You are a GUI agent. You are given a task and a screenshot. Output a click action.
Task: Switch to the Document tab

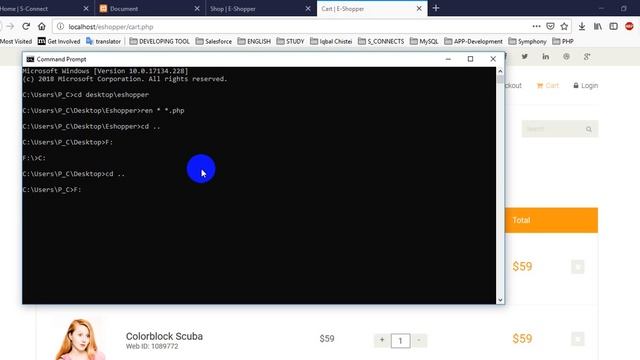149,9
